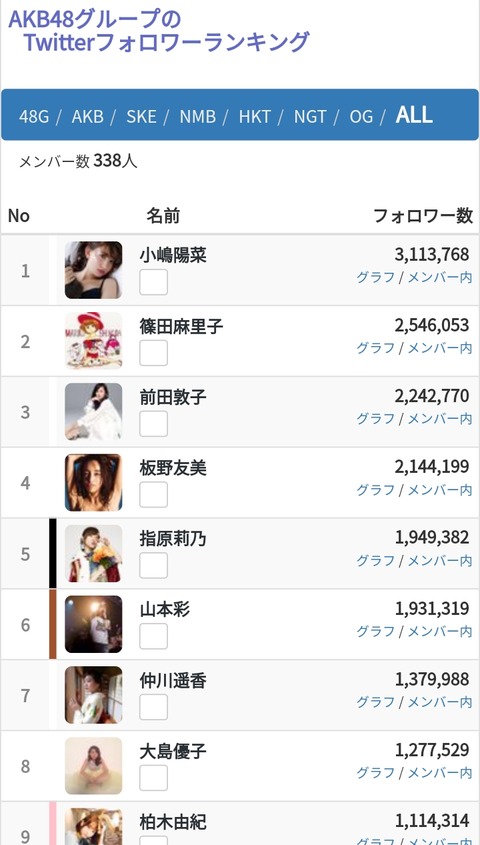The height and width of the screenshot is (845, 480).
Task: Select the HKT group filter
Action: click(255, 116)
